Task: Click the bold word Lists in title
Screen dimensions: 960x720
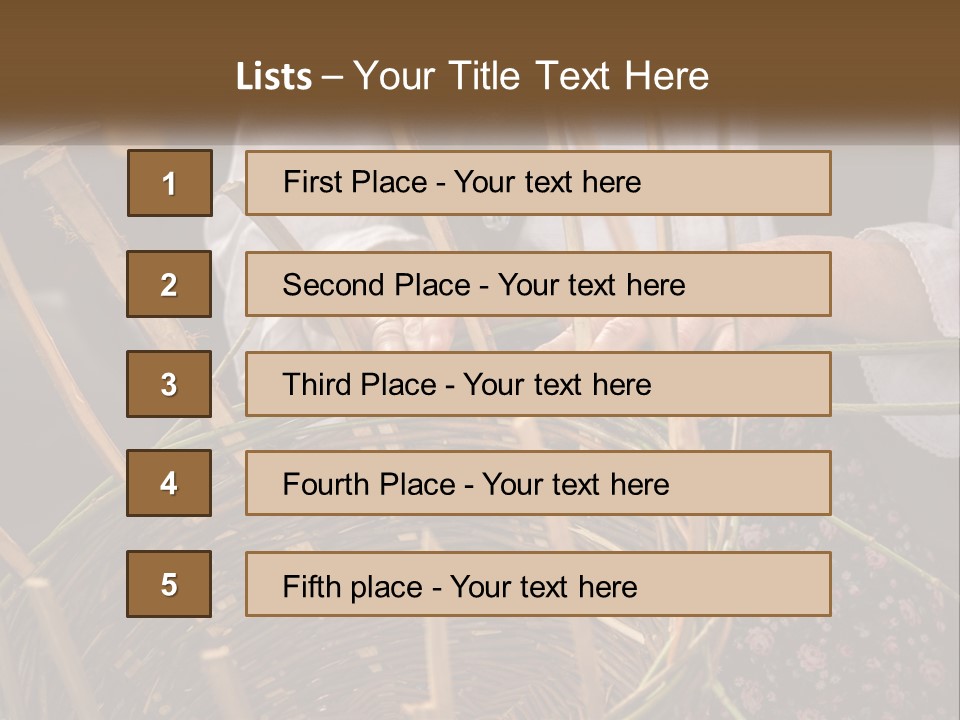Action: 274,77
